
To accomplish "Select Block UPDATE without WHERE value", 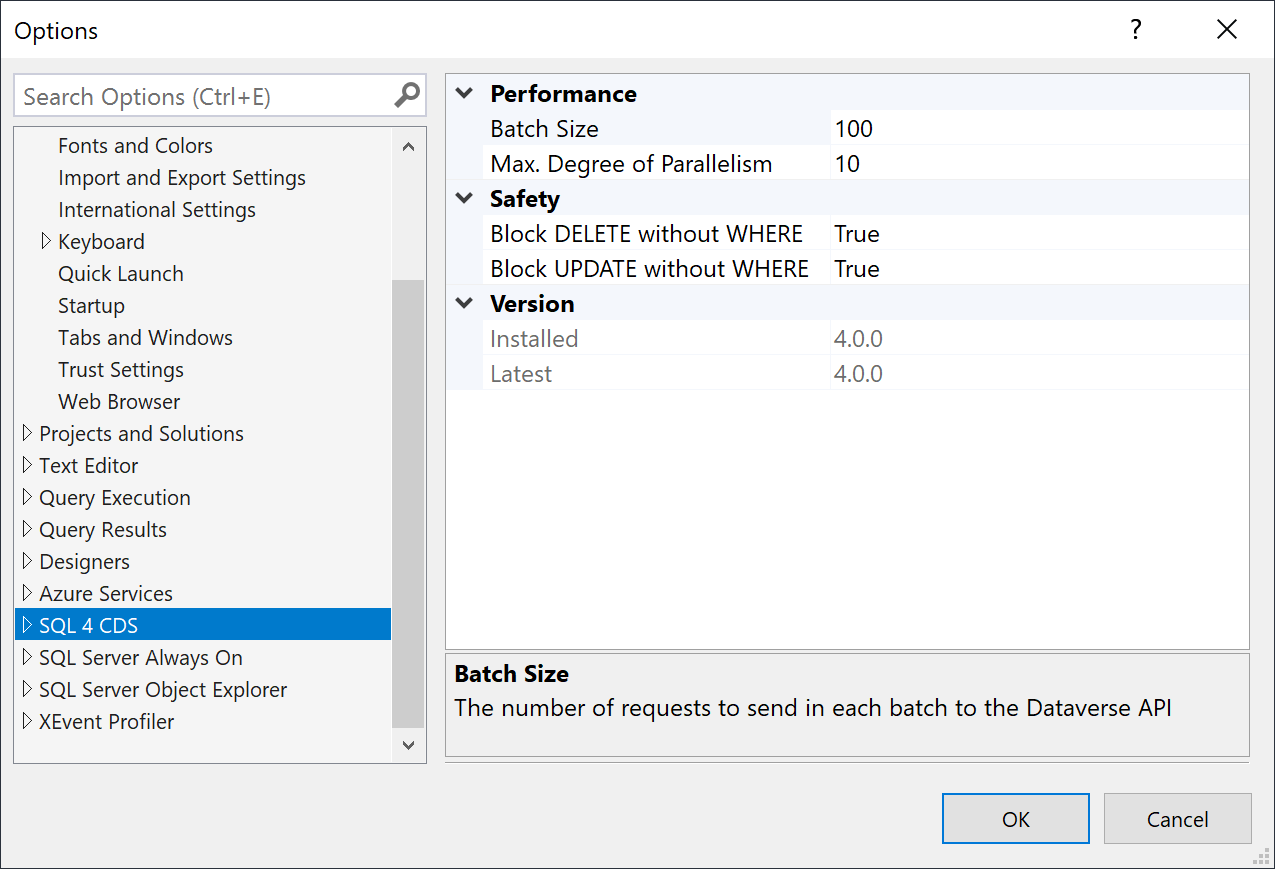I will [x=1038, y=269].
